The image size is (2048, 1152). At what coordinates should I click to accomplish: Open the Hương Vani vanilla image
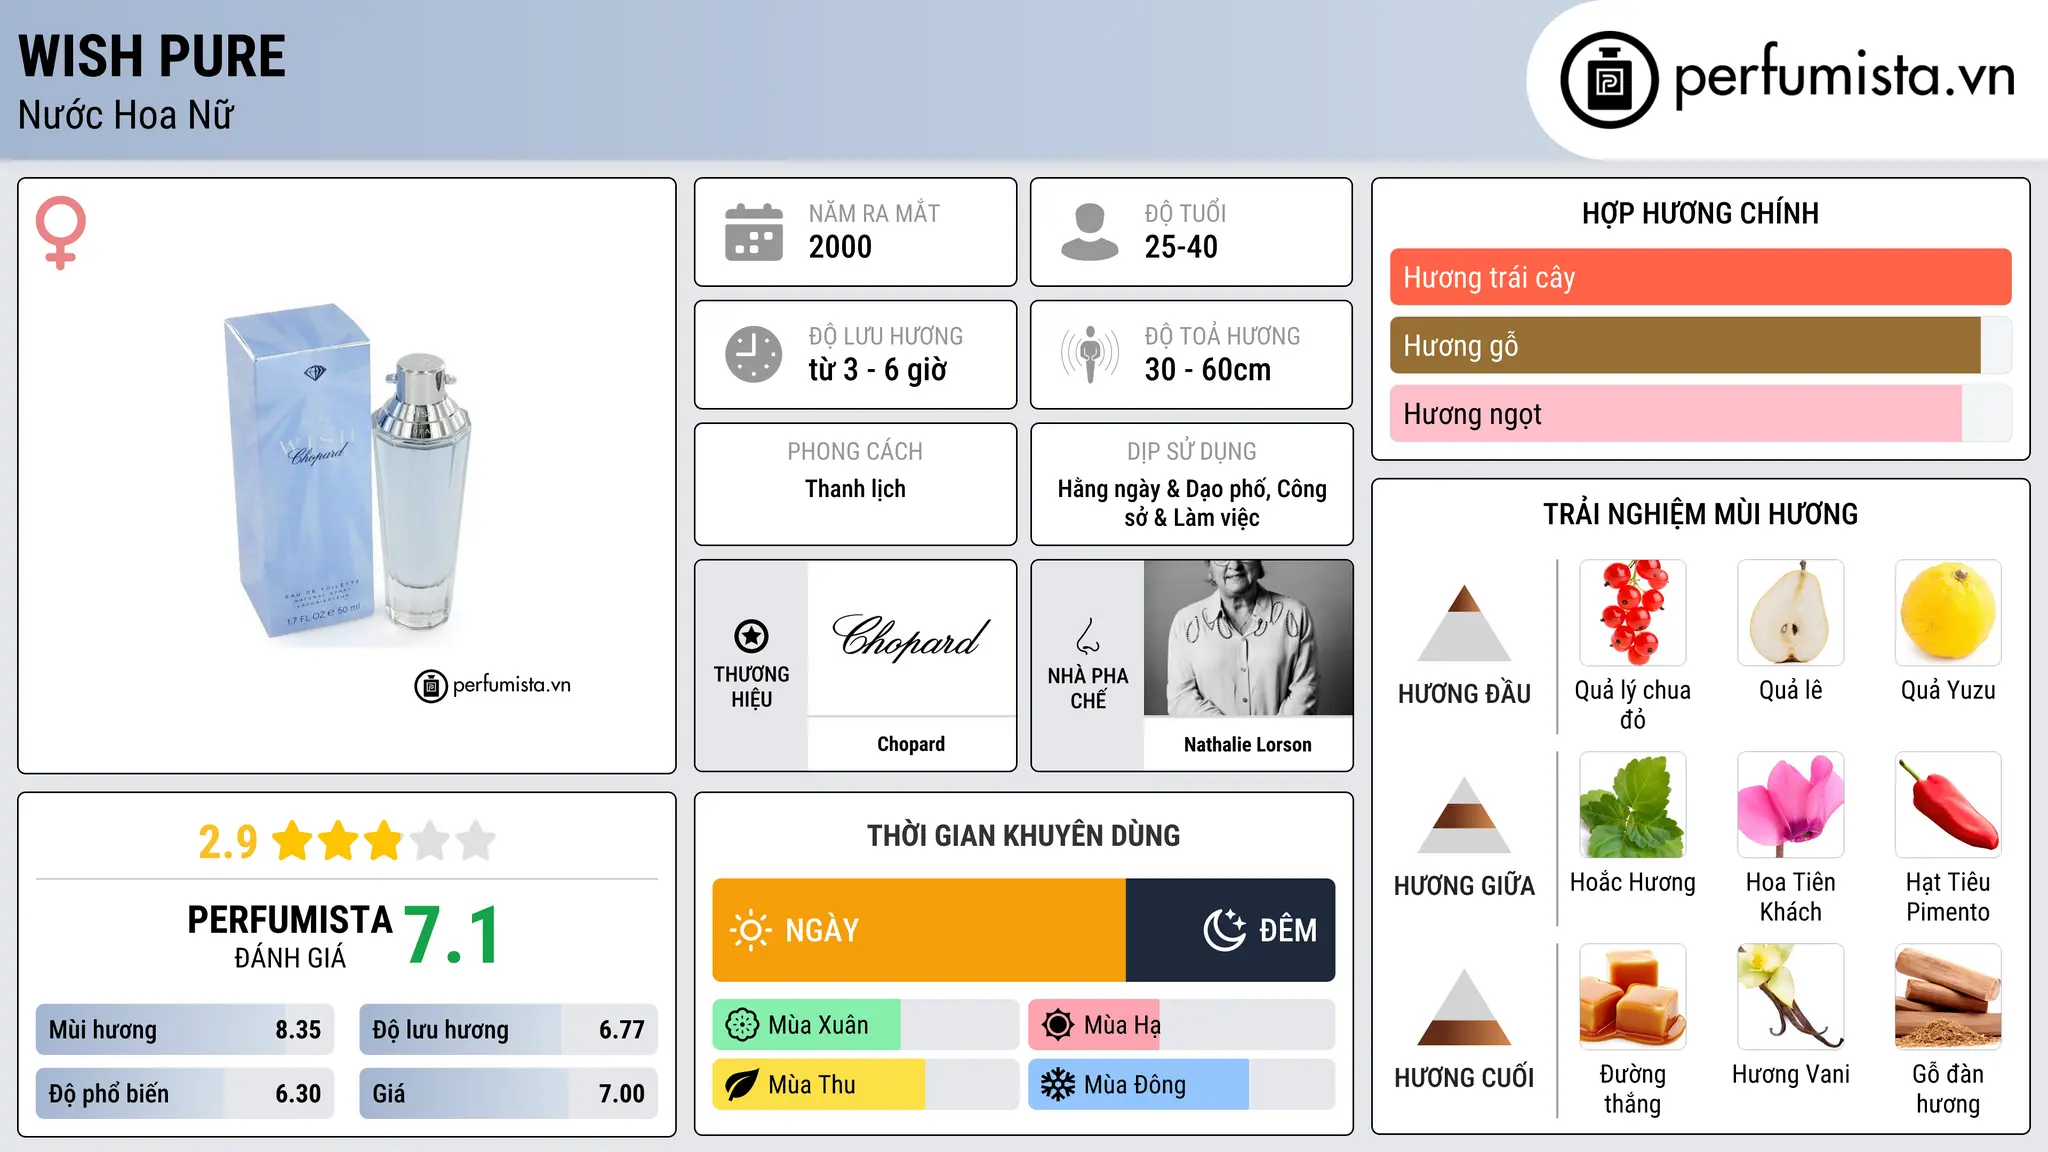[x=1790, y=997]
